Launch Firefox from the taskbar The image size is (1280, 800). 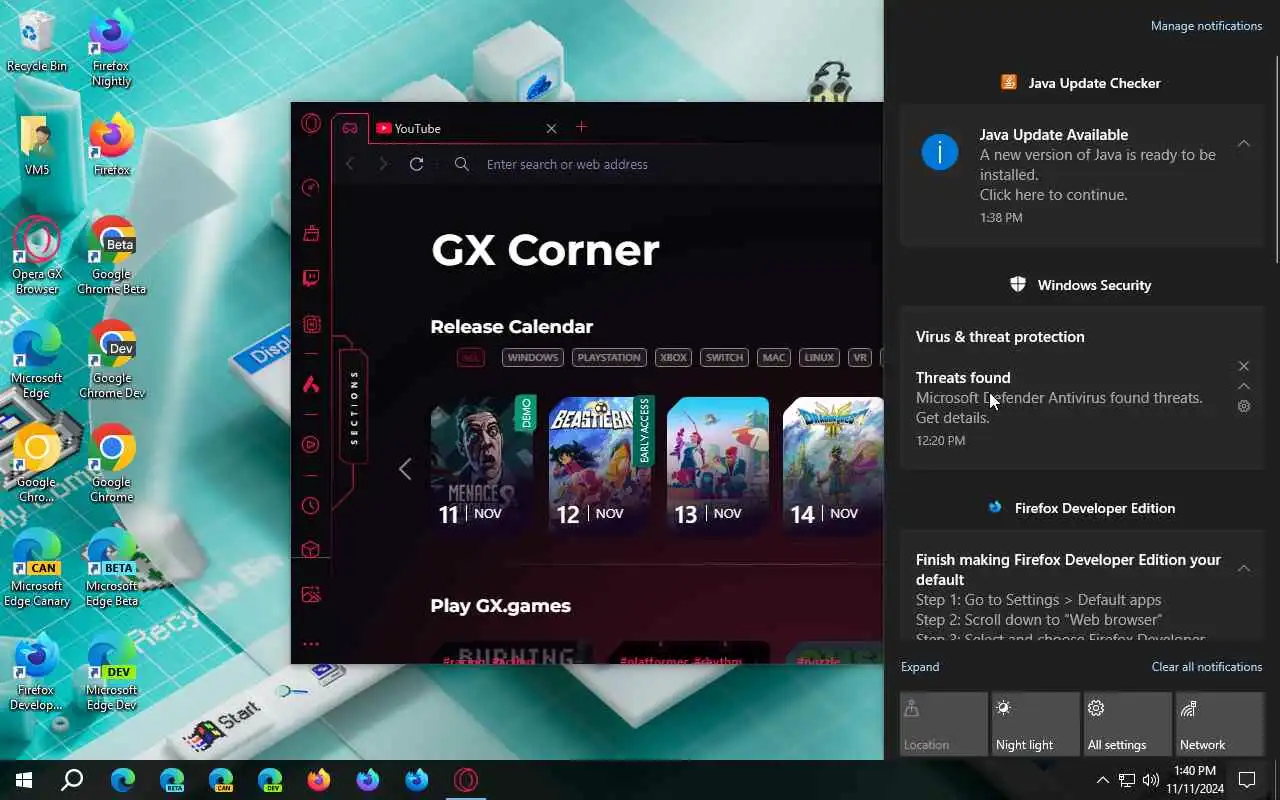319,780
